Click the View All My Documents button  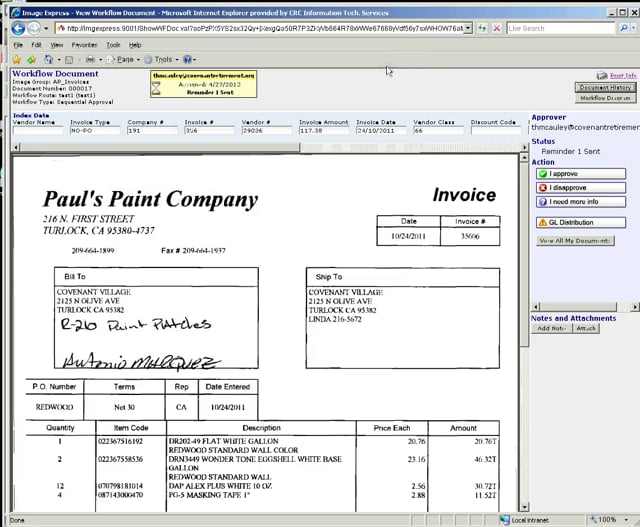click(x=575, y=241)
